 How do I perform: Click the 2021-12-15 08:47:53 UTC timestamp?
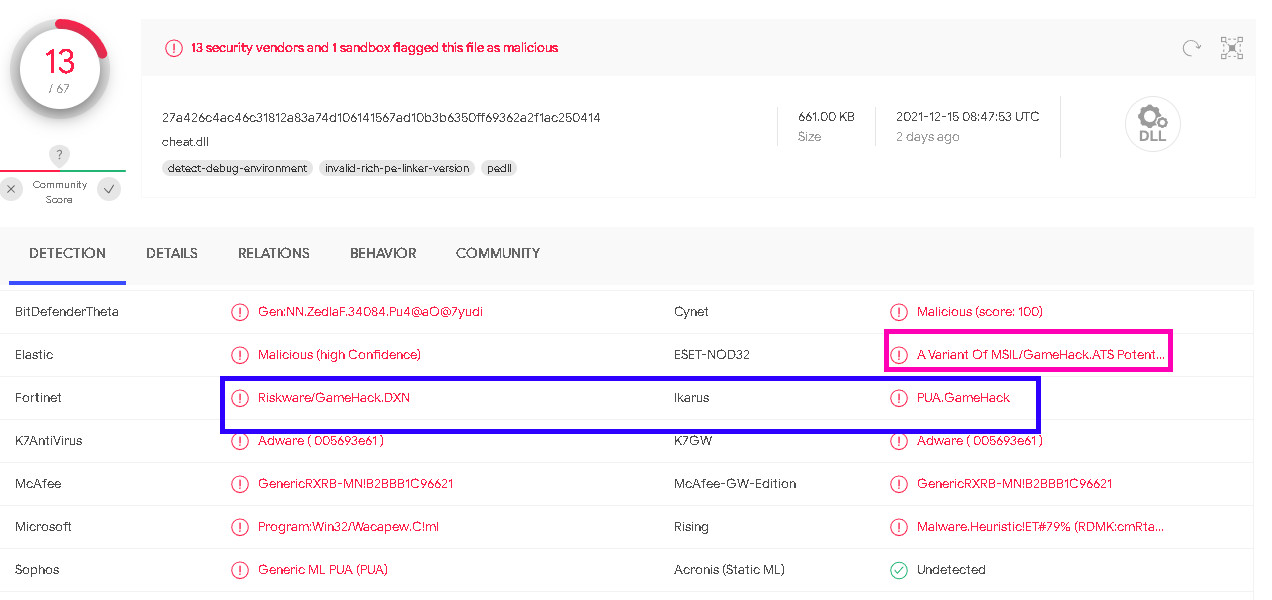pyautogui.click(x=968, y=117)
